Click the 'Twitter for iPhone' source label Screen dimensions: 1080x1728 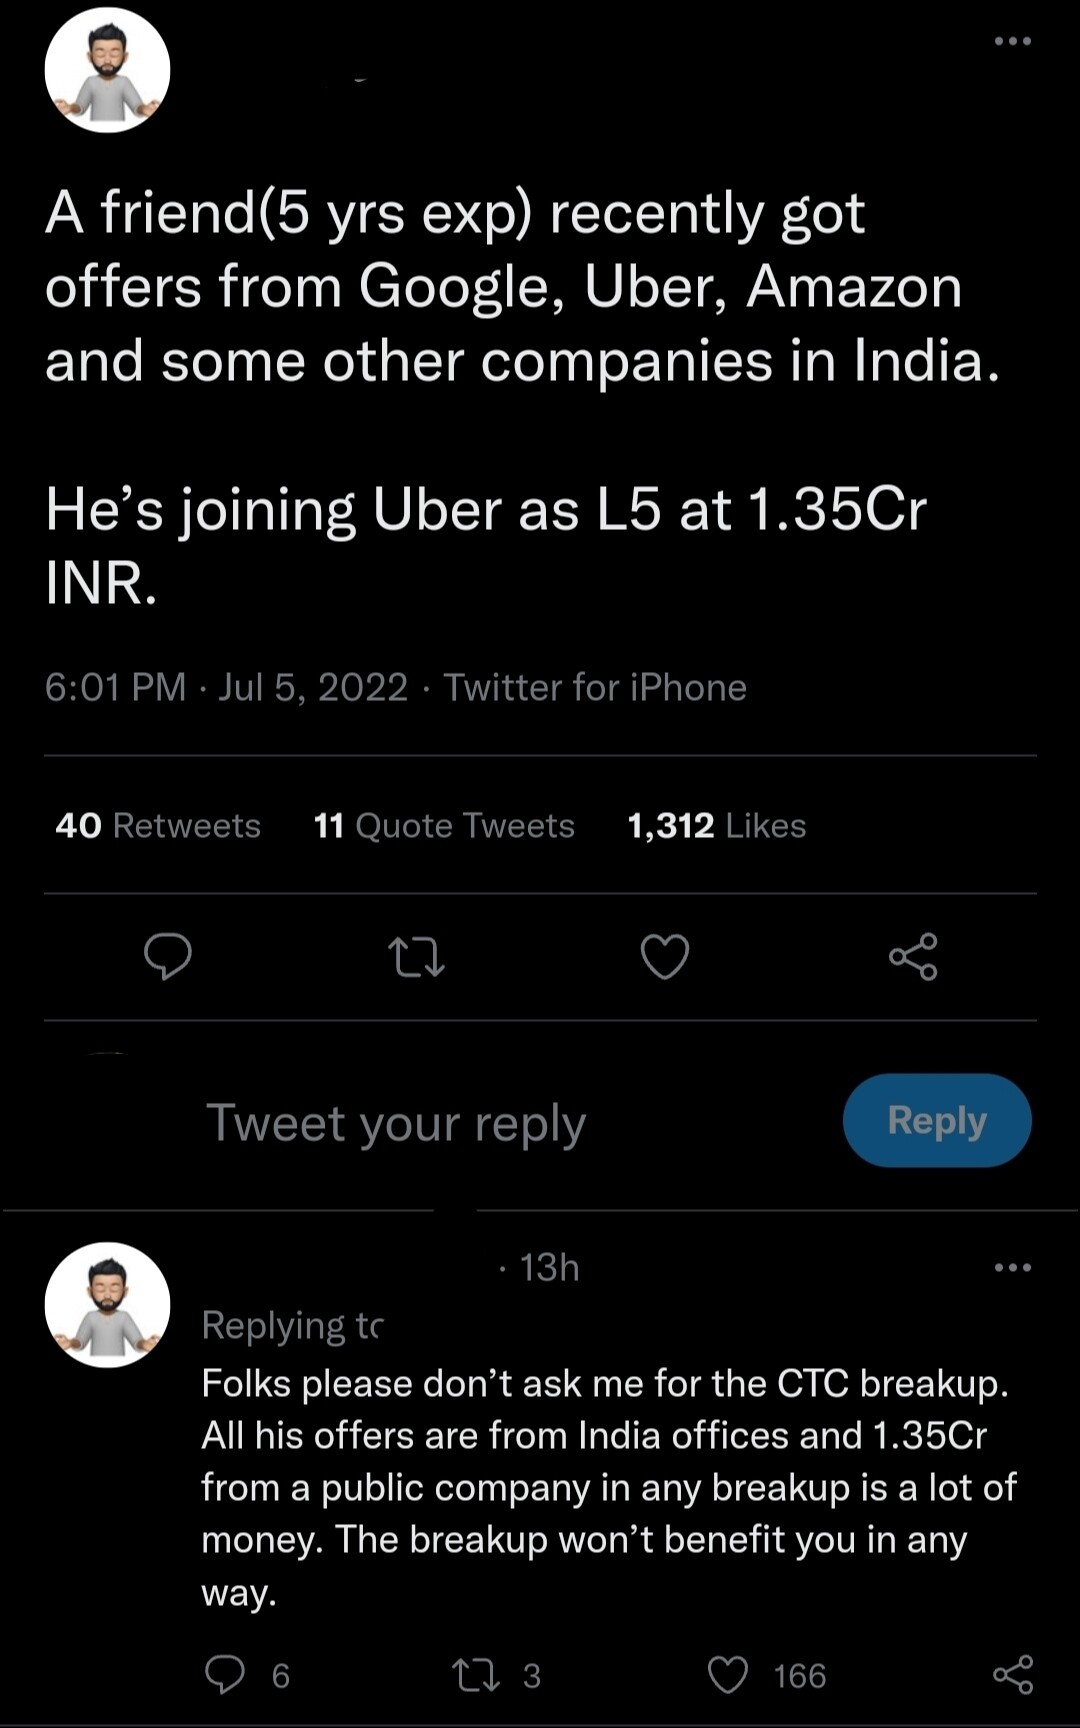coord(595,688)
